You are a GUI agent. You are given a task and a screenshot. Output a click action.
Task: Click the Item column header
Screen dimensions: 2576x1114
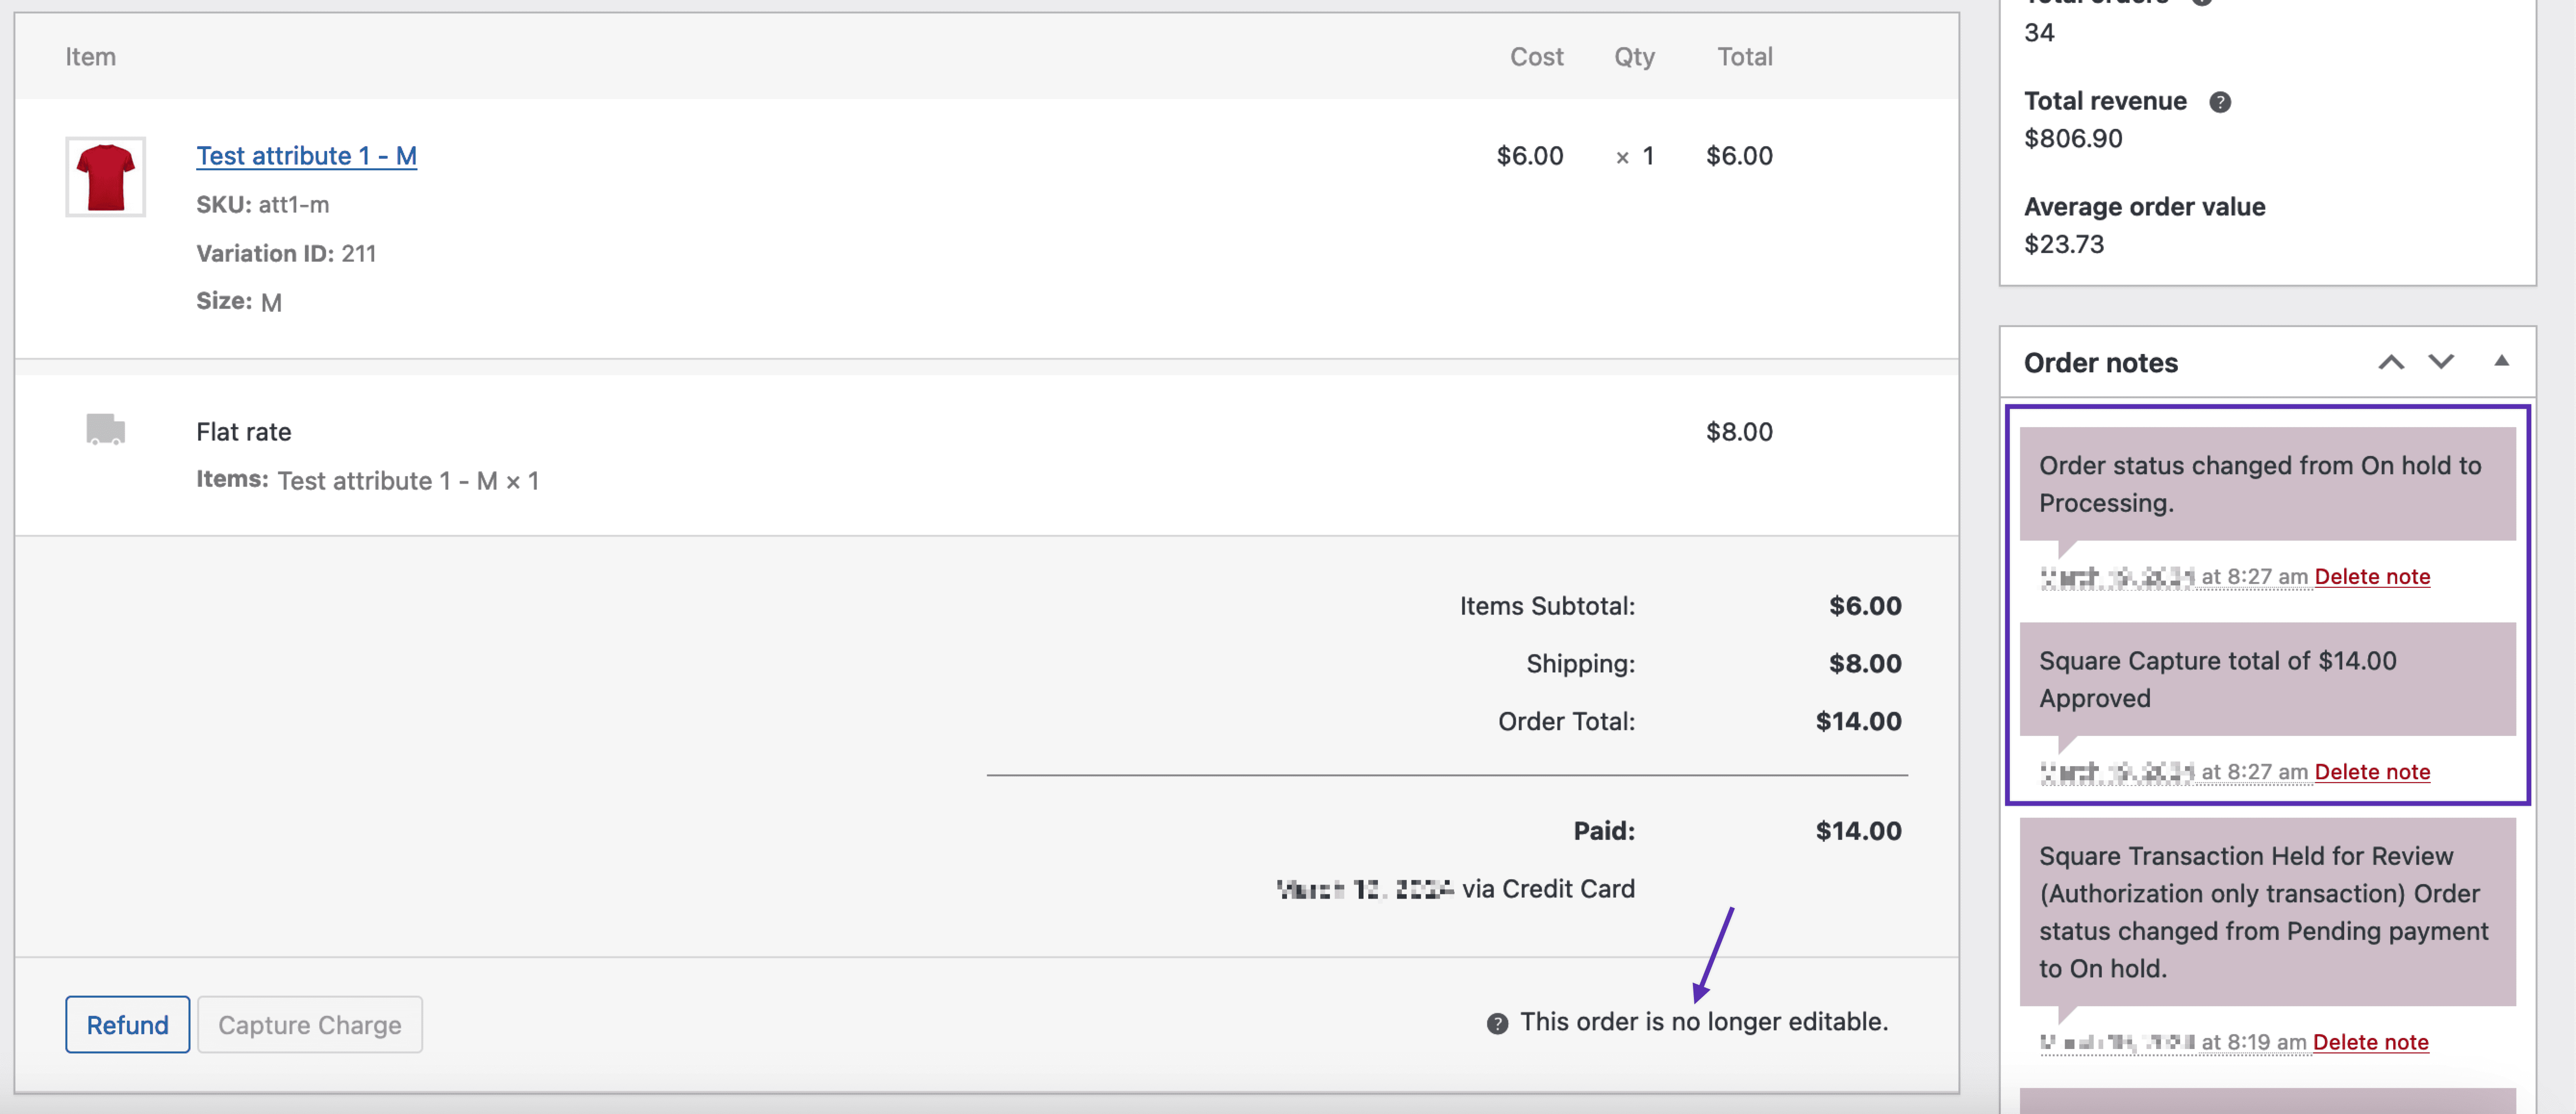[90, 57]
